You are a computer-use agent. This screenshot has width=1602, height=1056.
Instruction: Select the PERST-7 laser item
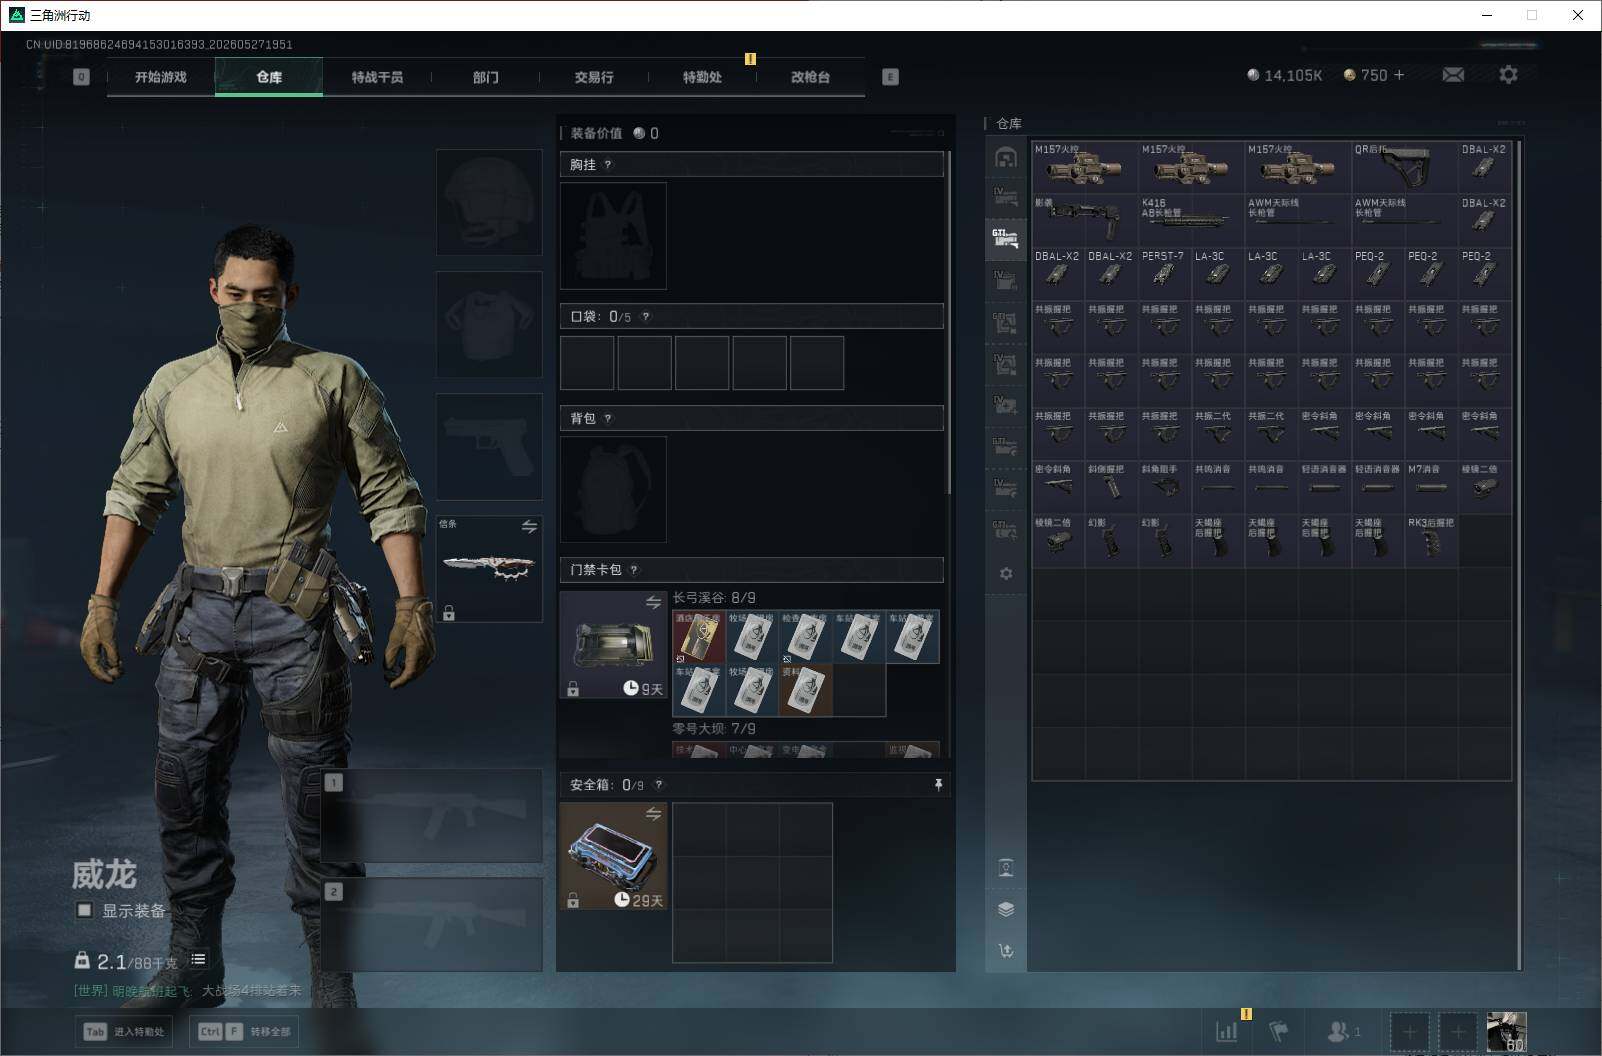[x=1164, y=273]
